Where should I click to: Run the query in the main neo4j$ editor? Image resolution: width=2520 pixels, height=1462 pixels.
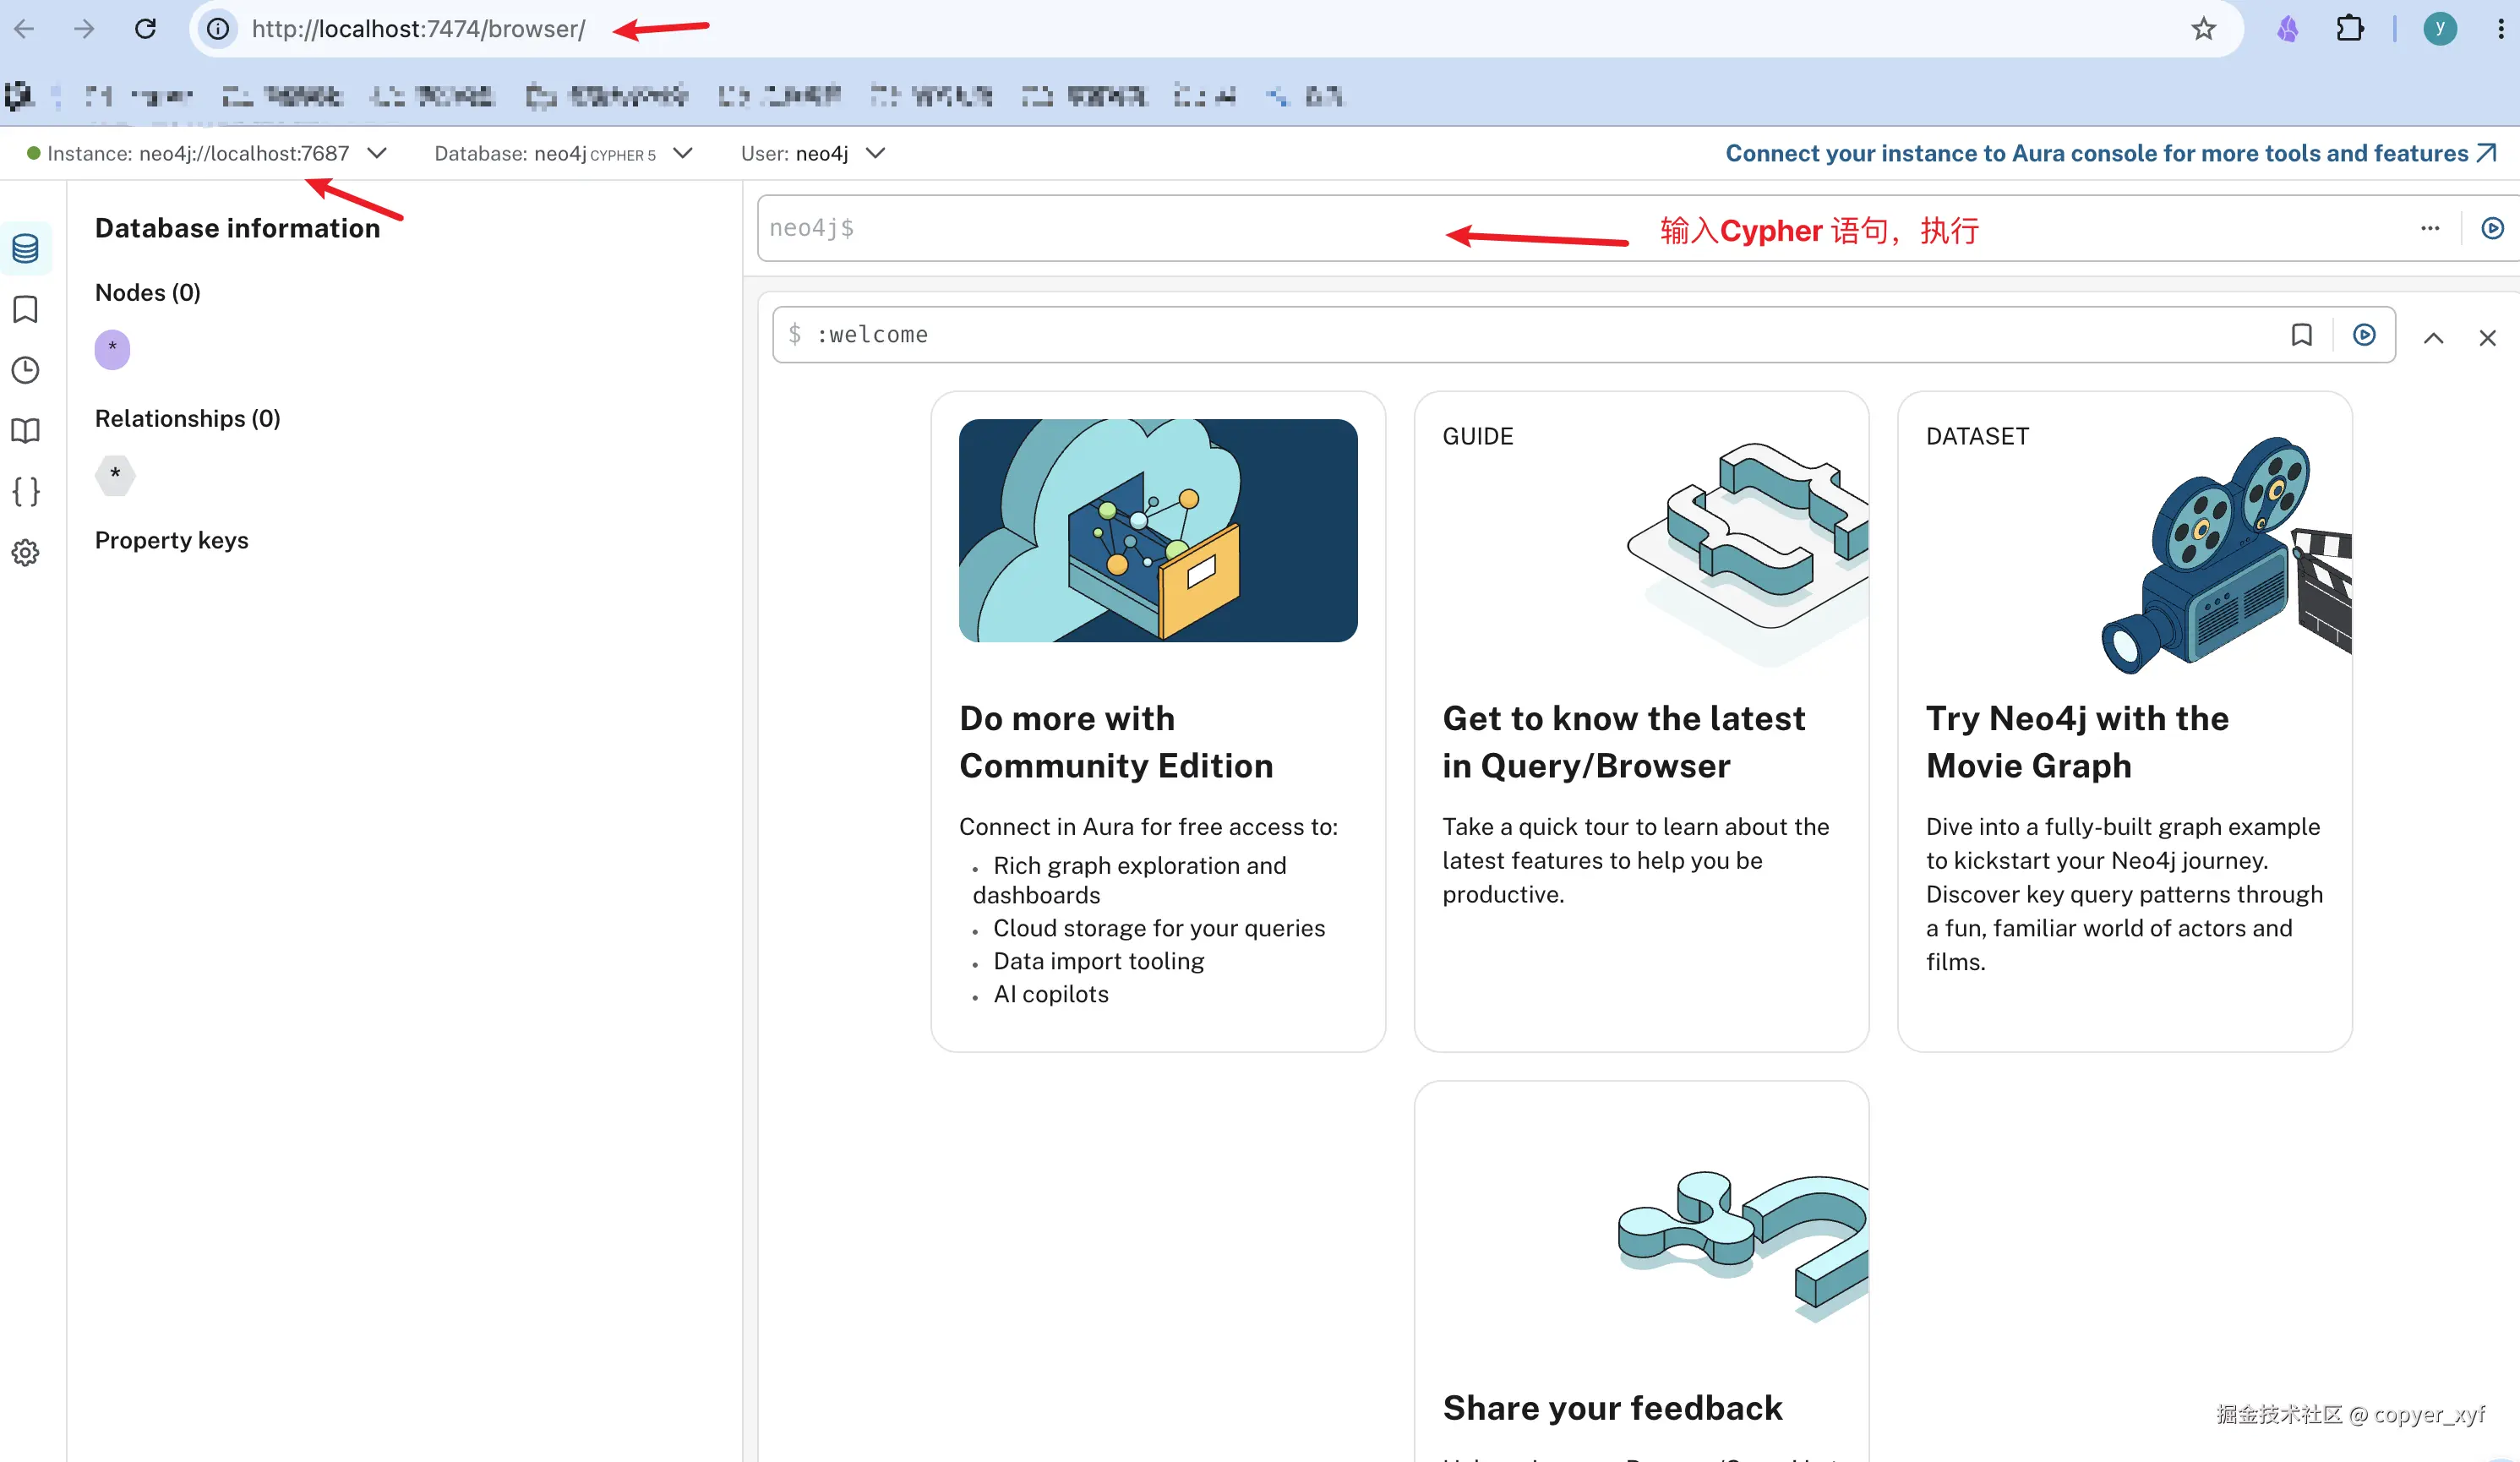click(2492, 228)
